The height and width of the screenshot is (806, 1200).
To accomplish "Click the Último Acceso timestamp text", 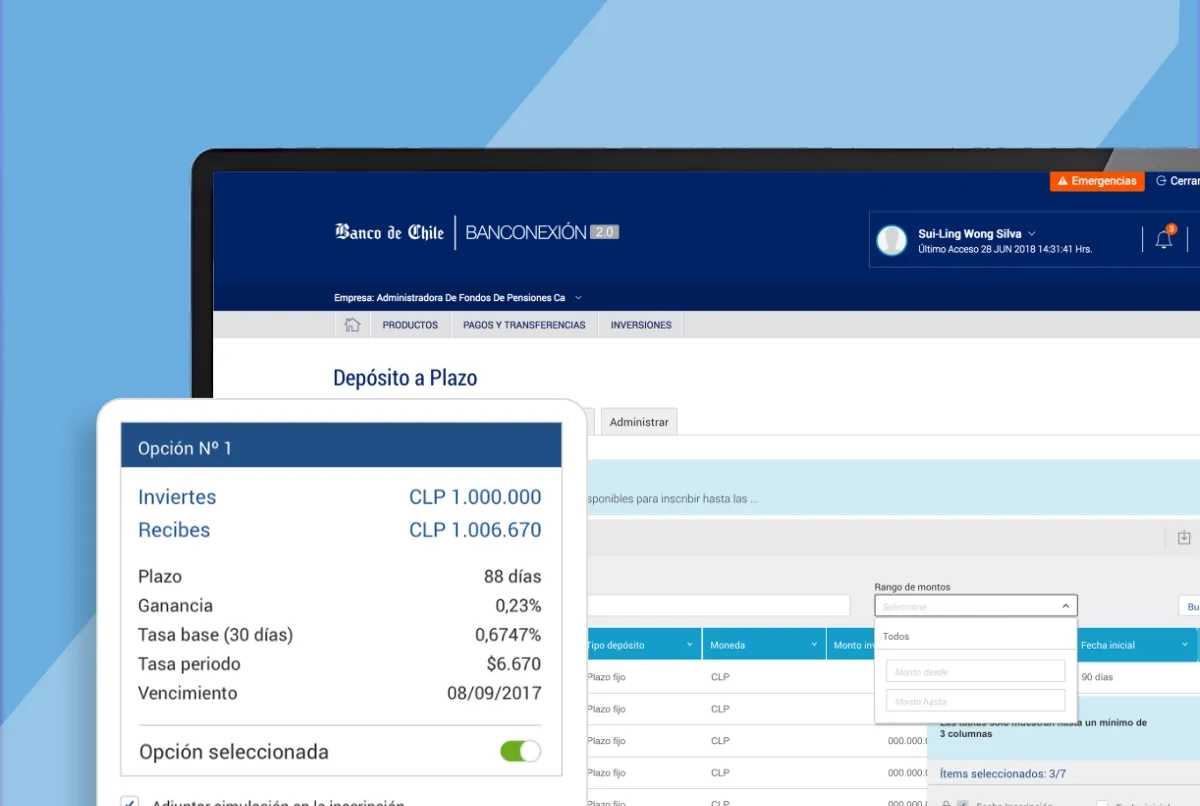I will click(1005, 249).
